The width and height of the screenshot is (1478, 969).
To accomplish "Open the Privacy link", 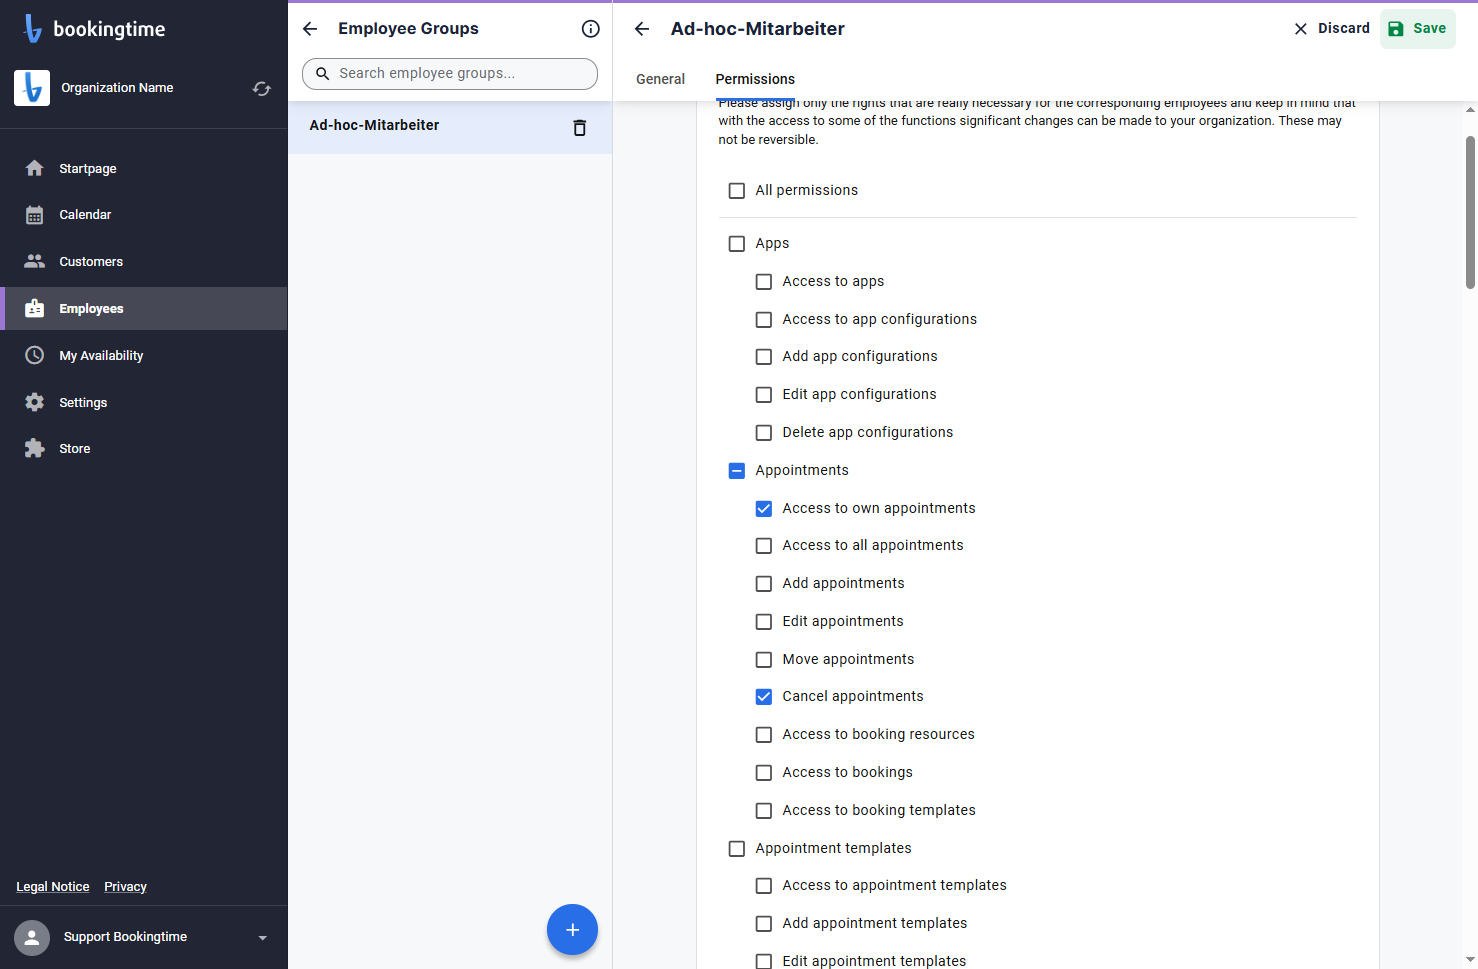I will pyautogui.click(x=125, y=887).
